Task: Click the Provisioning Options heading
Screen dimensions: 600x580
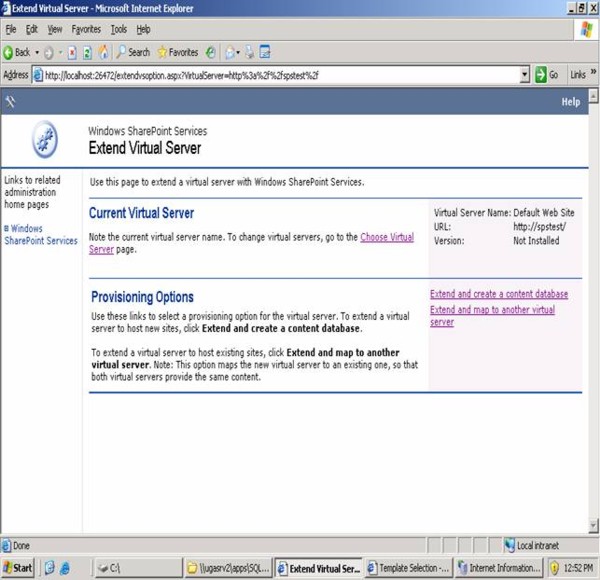Action: [x=142, y=297]
